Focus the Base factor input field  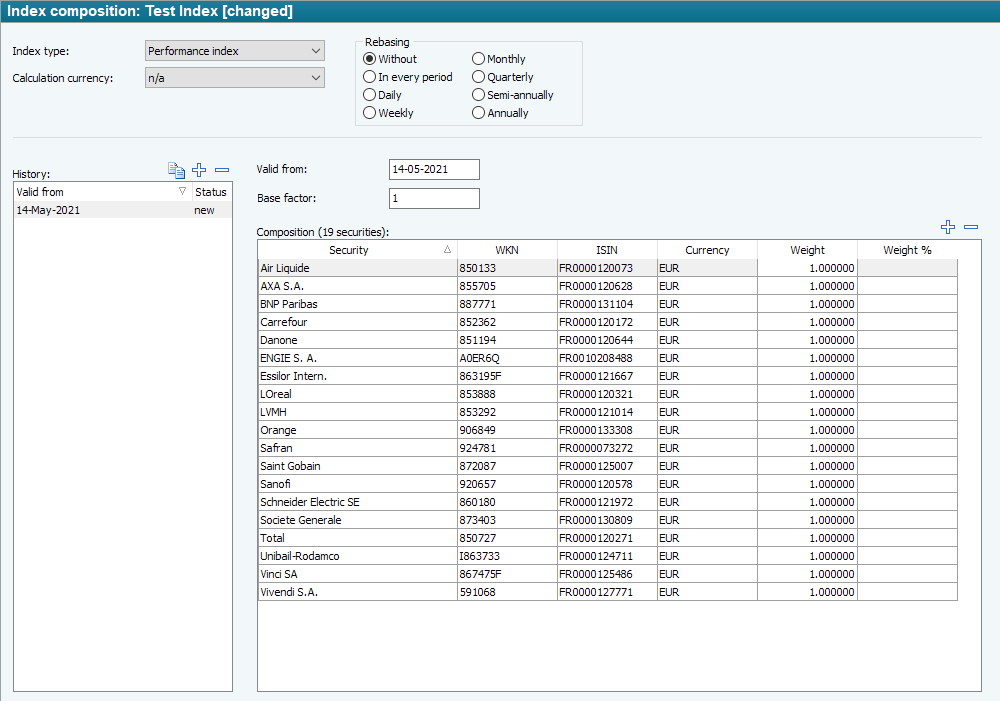click(434, 199)
